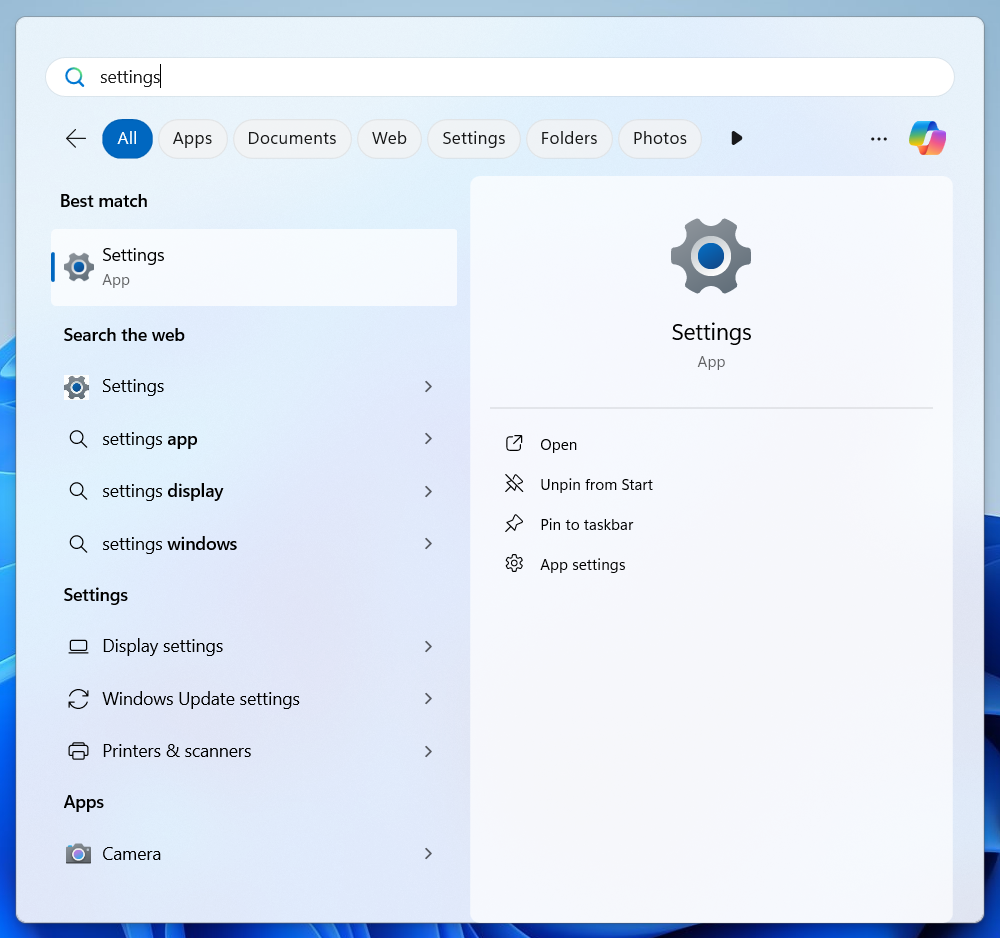Select the All filter tab
This screenshot has width=1000, height=938.
(x=128, y=138)
